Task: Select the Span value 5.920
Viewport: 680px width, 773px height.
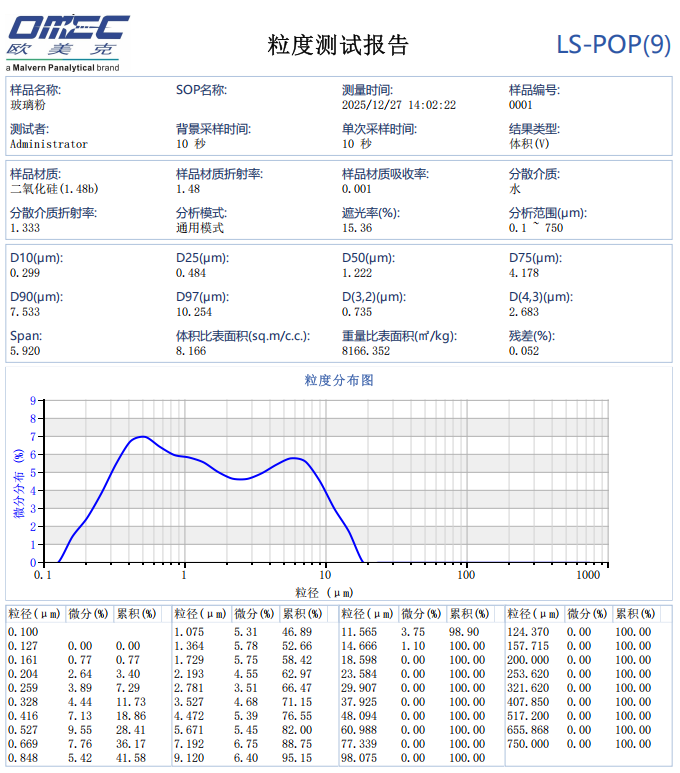Action: point(25,351)
